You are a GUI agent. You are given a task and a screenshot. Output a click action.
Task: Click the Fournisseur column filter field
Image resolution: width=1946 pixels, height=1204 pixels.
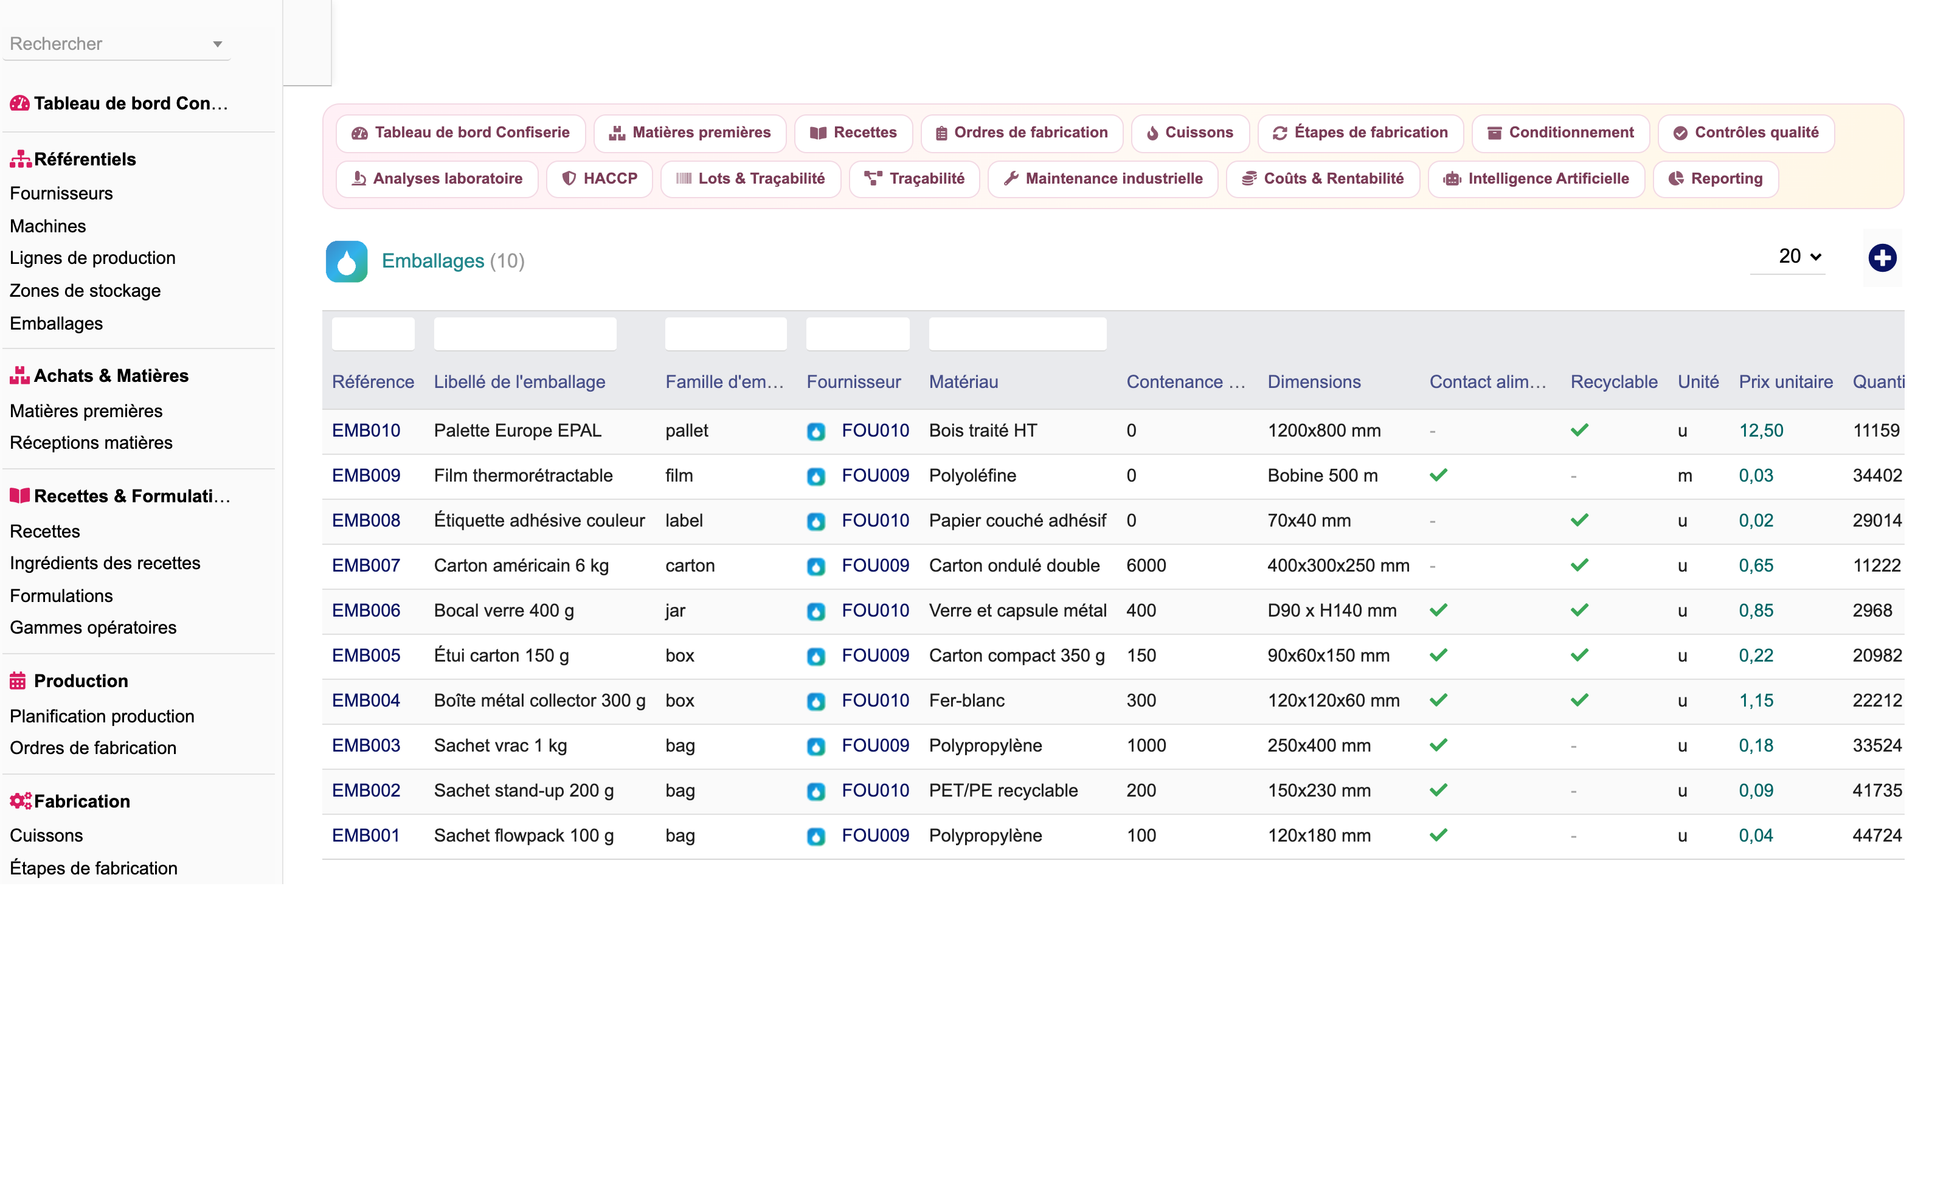[858, 334]
